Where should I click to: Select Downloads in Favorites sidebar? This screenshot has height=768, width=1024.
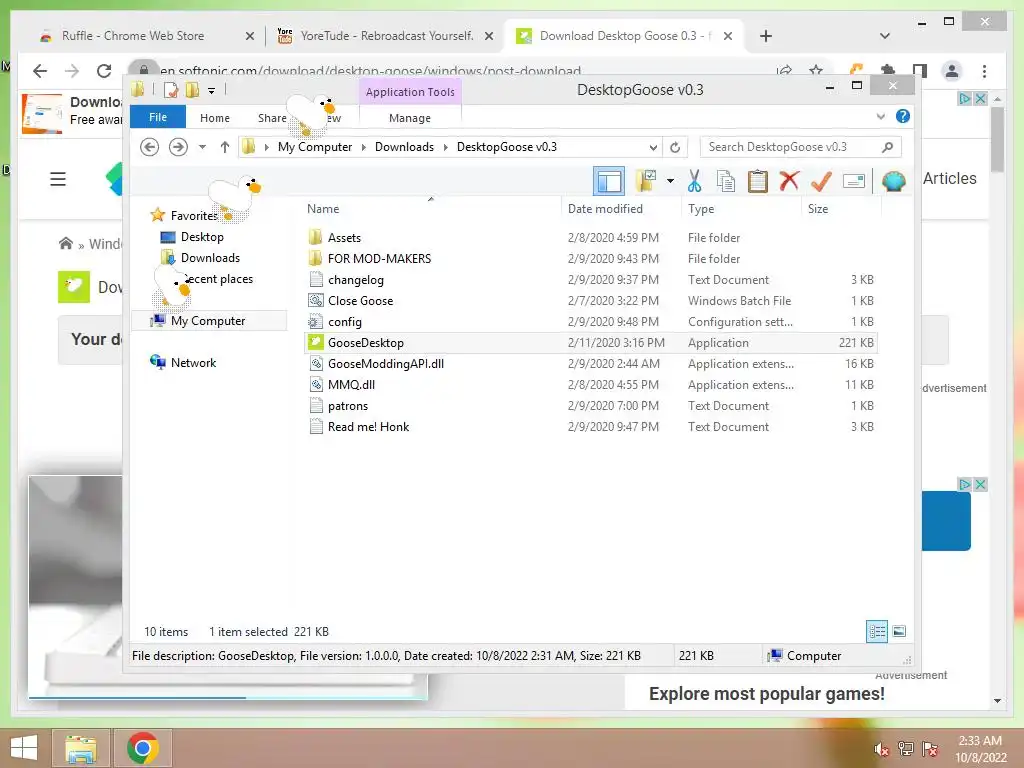[x=210, y=258]
